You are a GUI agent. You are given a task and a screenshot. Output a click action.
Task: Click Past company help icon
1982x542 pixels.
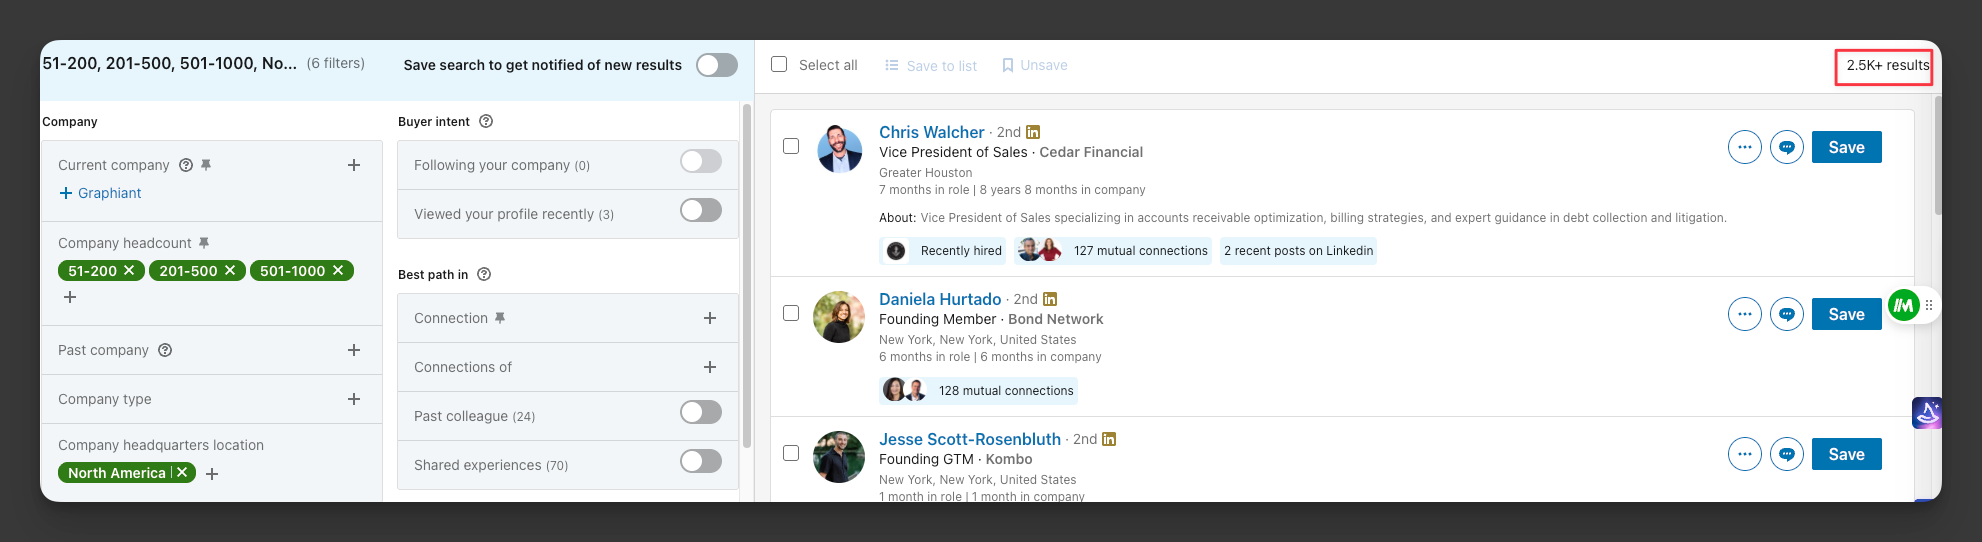tap(165, 350)
